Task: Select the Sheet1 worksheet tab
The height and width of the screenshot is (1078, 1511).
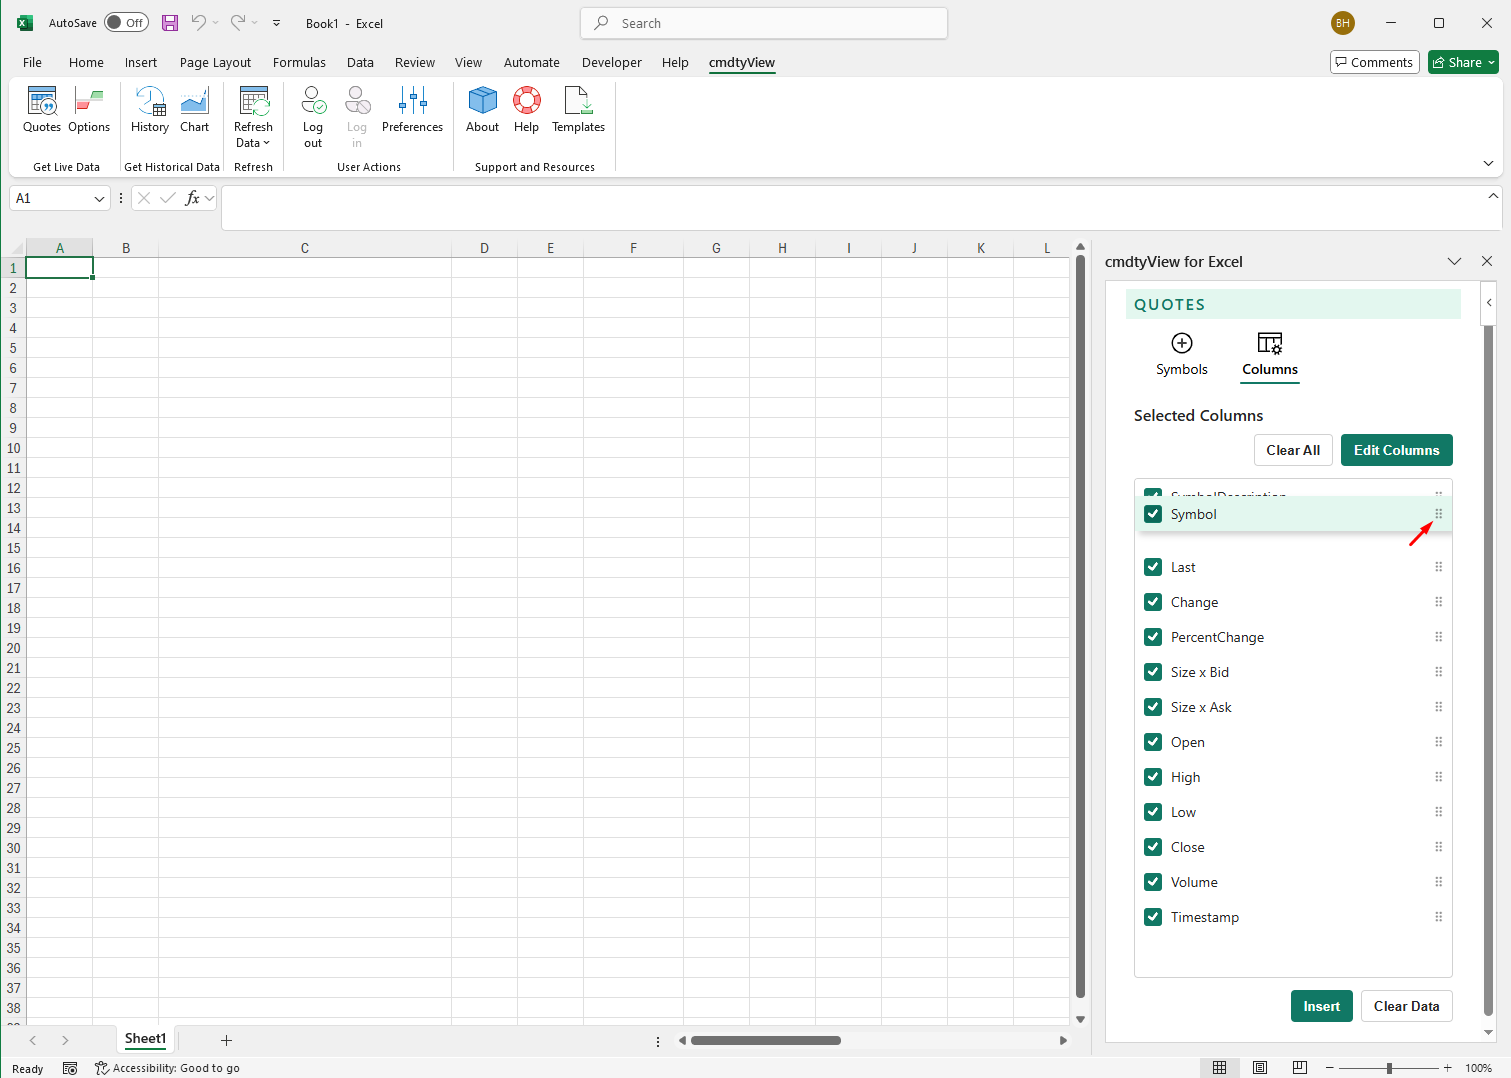Action: pos(145,1039)
